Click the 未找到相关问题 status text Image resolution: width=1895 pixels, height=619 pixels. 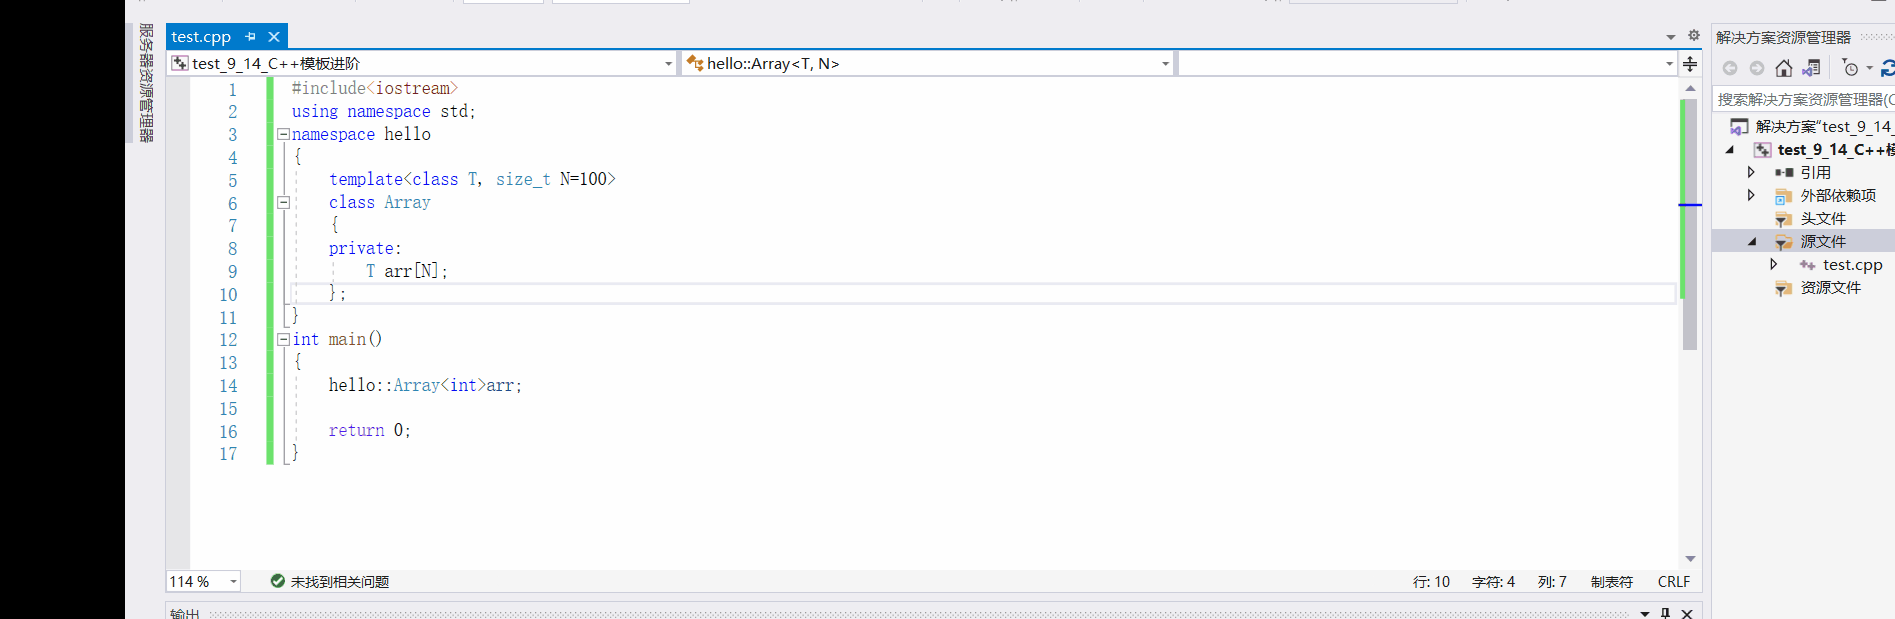[340, 582]
